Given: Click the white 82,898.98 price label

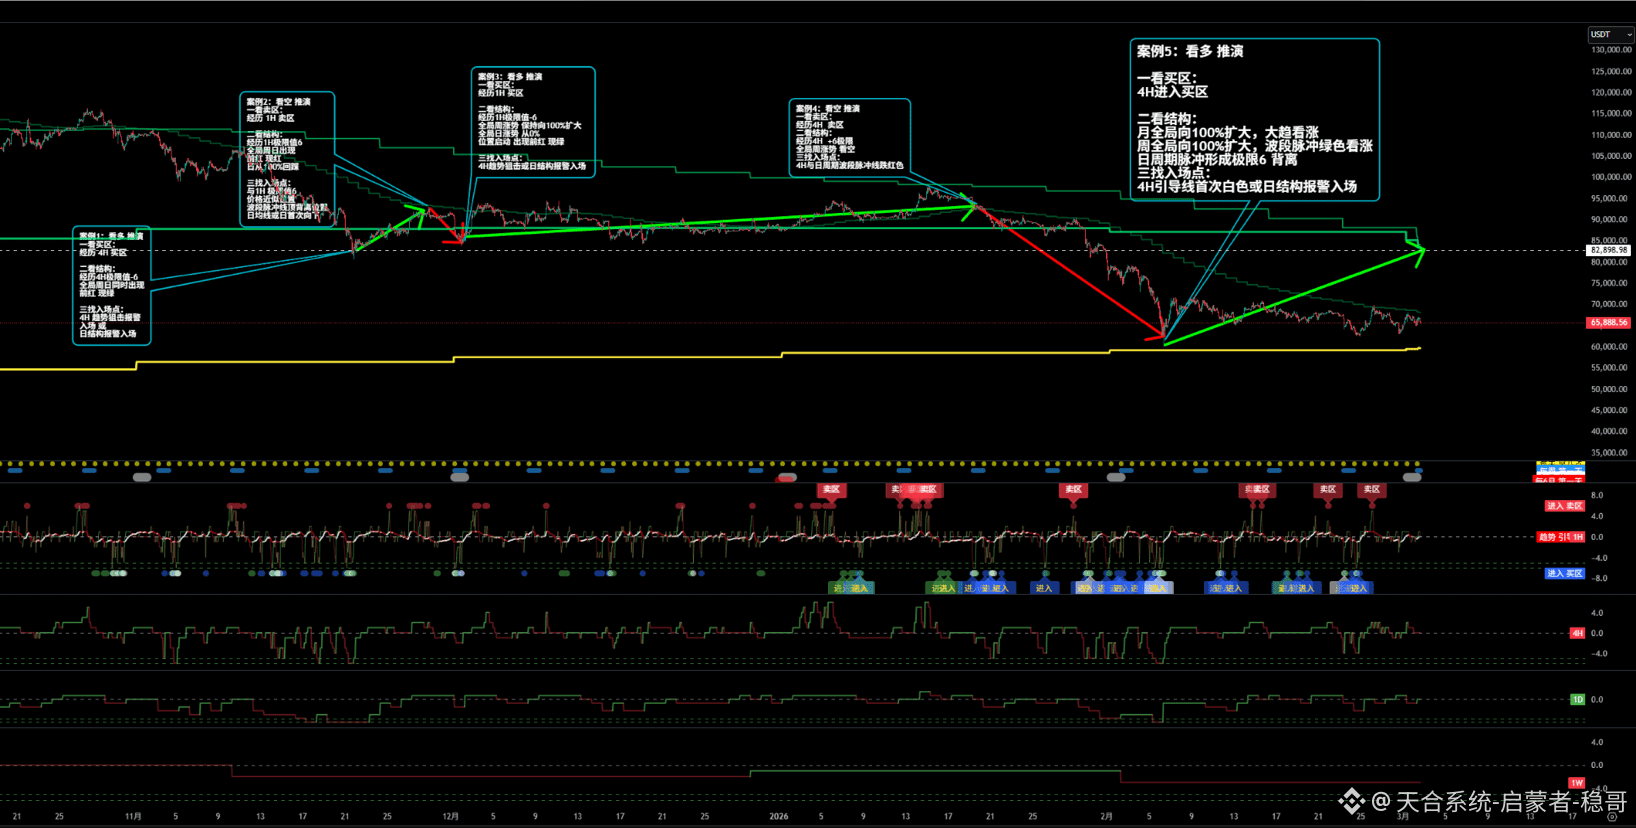Looking at the screenshot, I should point(1609,250).
